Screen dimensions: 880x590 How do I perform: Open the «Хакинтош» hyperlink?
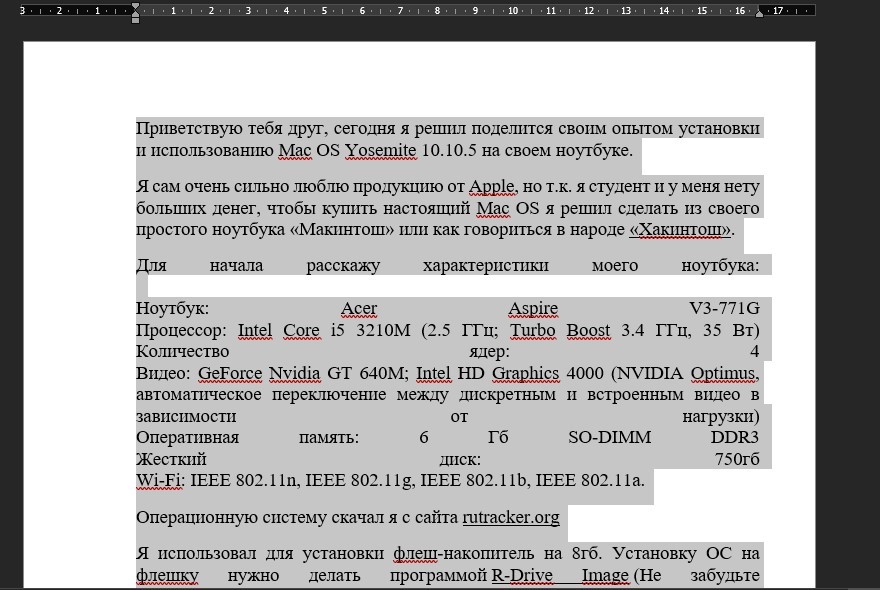[680, 230]
